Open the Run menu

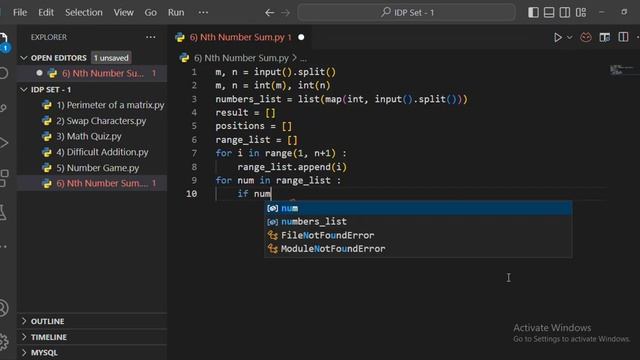point(176,12)
